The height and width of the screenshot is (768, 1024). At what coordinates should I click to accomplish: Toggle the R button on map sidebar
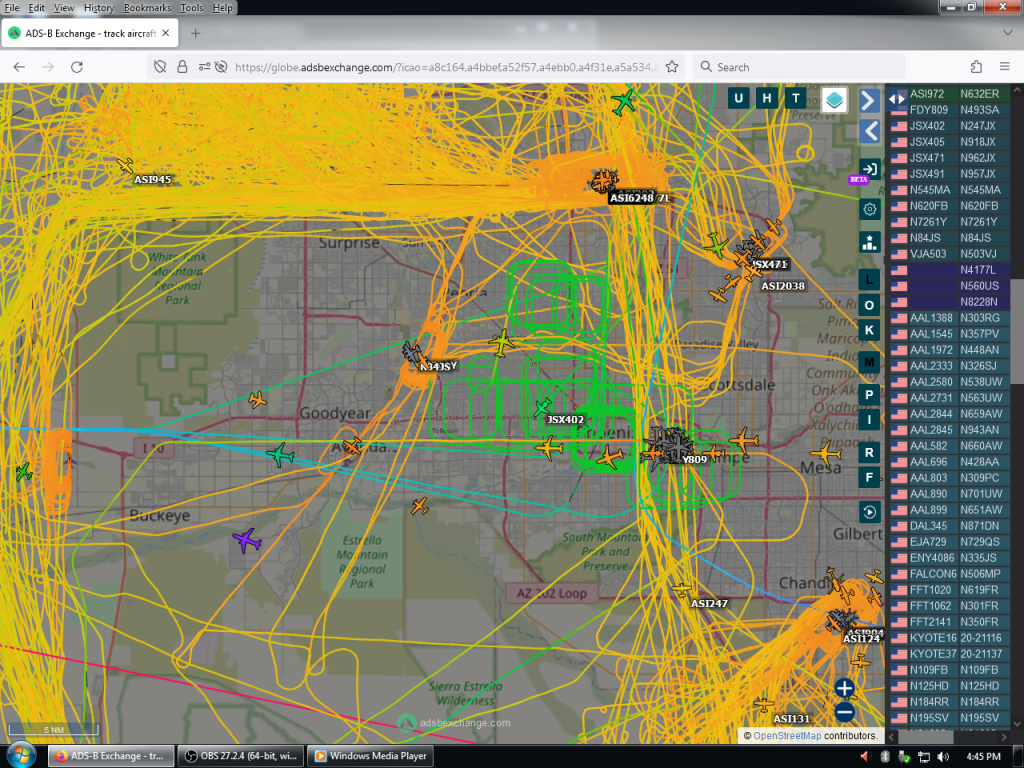pyautogui.click(x=869, y=452)
